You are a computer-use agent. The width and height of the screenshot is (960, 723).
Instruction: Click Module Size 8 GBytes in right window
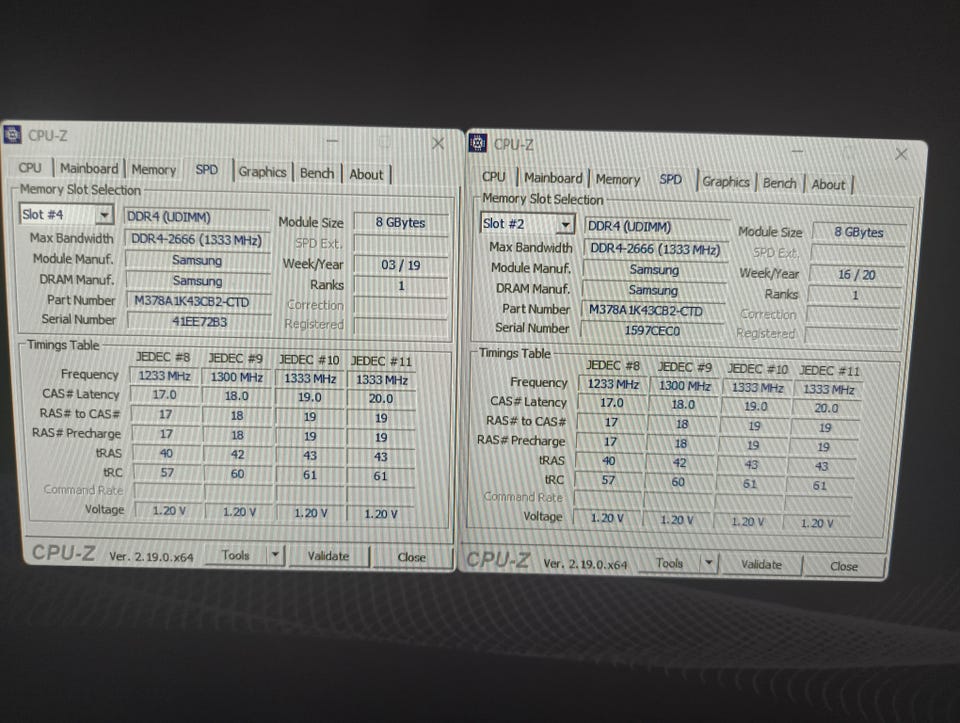pyautogui.click(x=859, y=232)
